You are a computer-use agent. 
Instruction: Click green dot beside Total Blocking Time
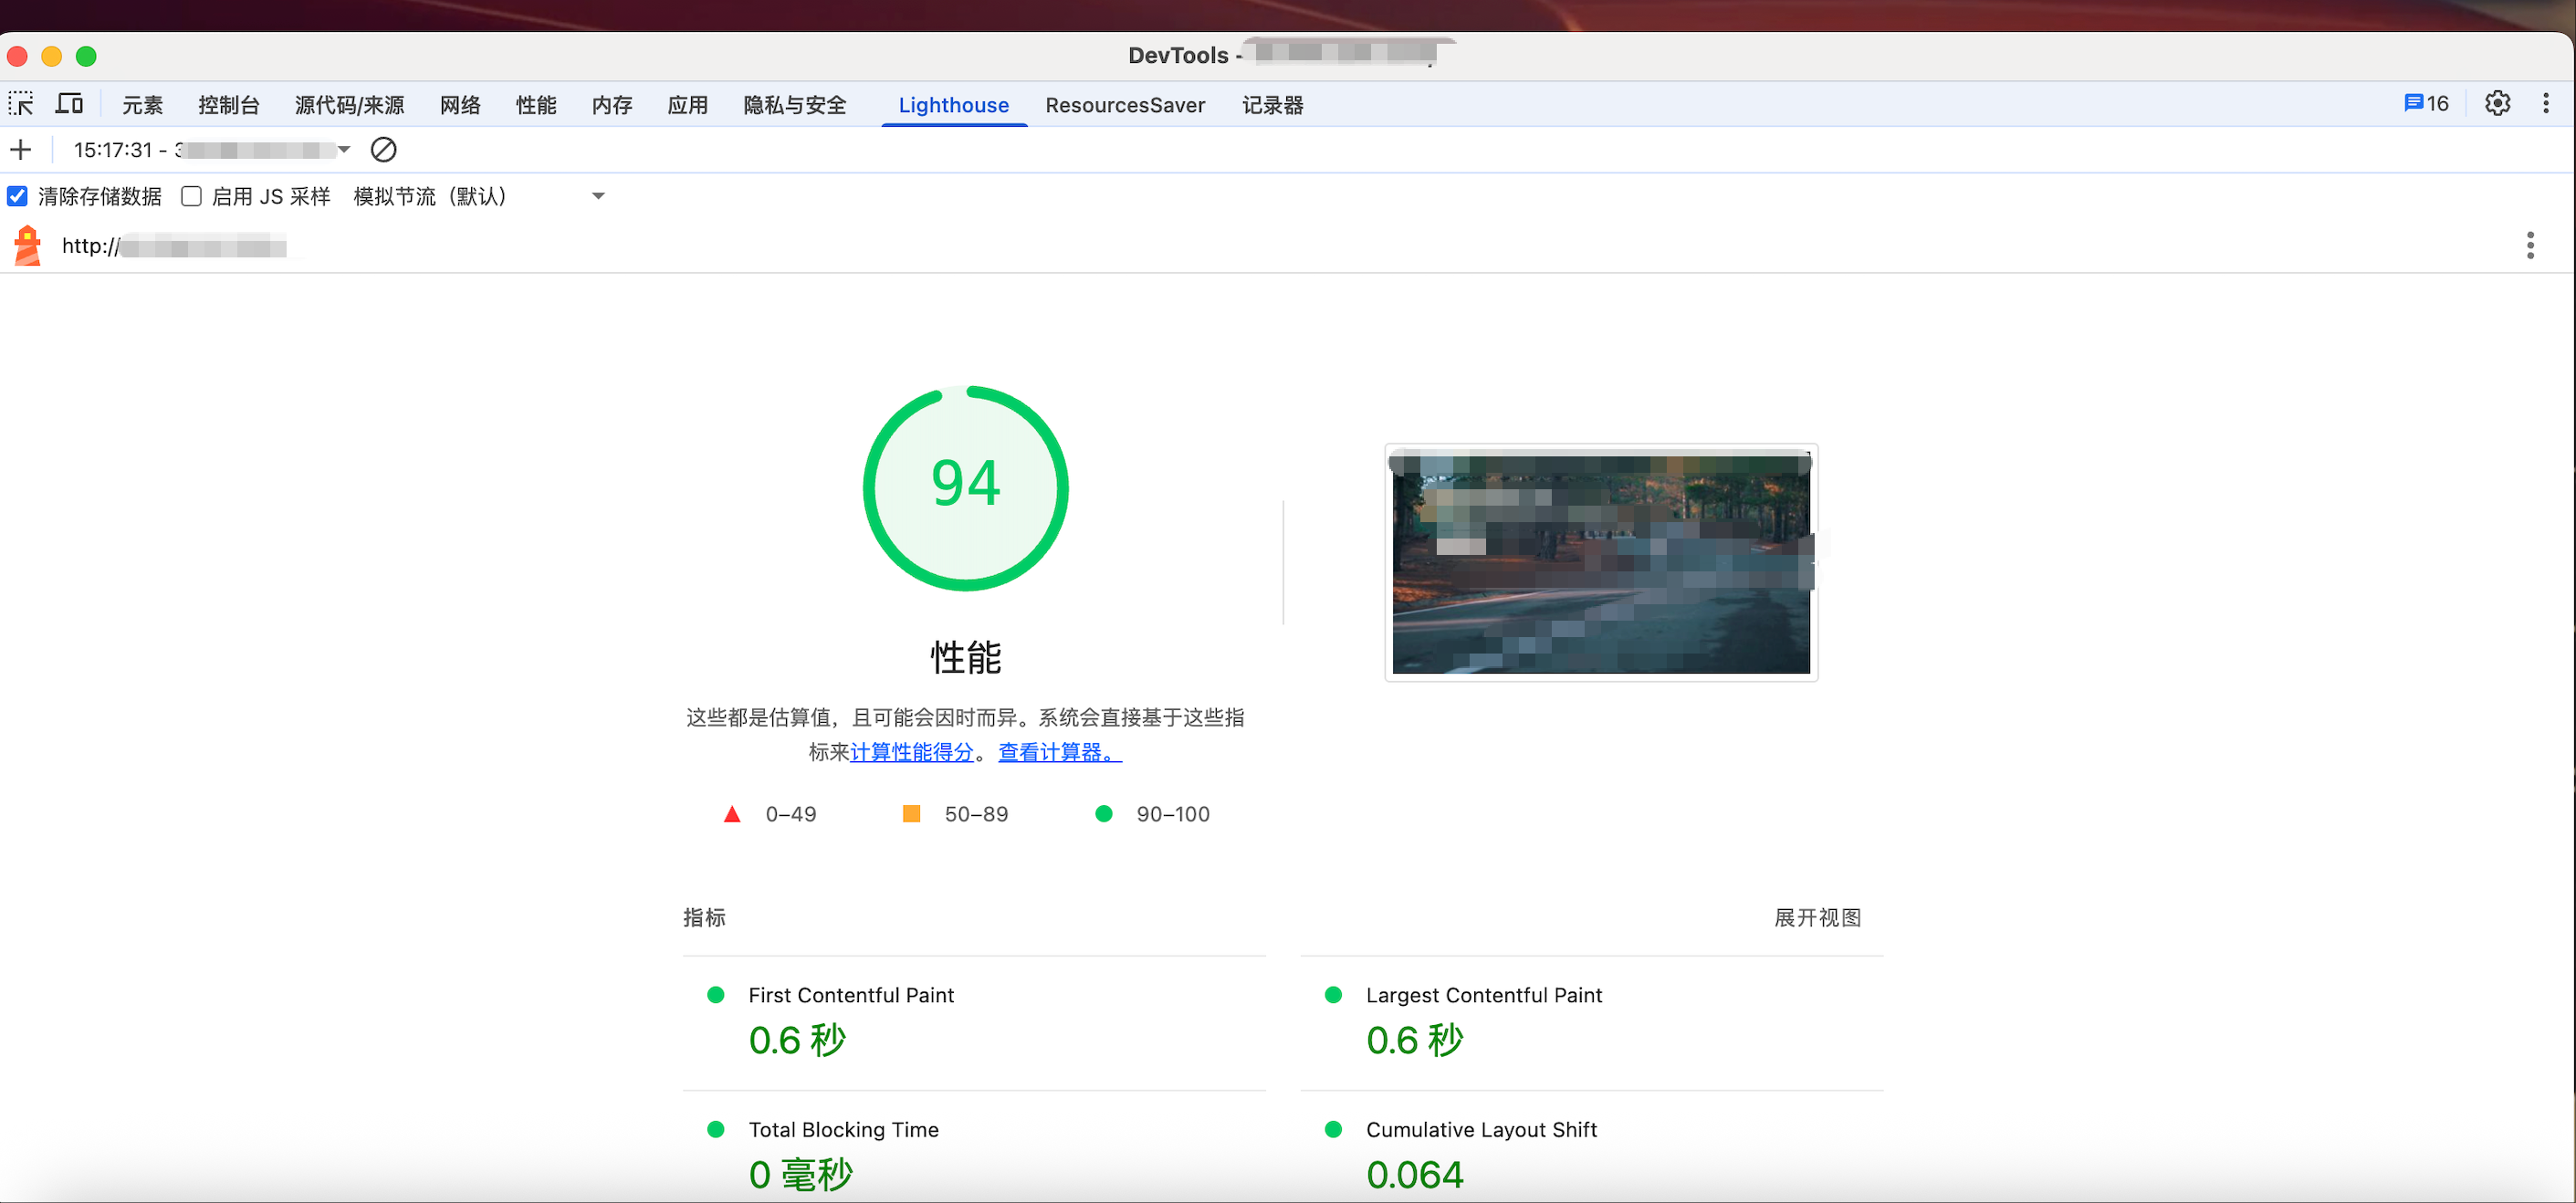tap(716, 1129)
